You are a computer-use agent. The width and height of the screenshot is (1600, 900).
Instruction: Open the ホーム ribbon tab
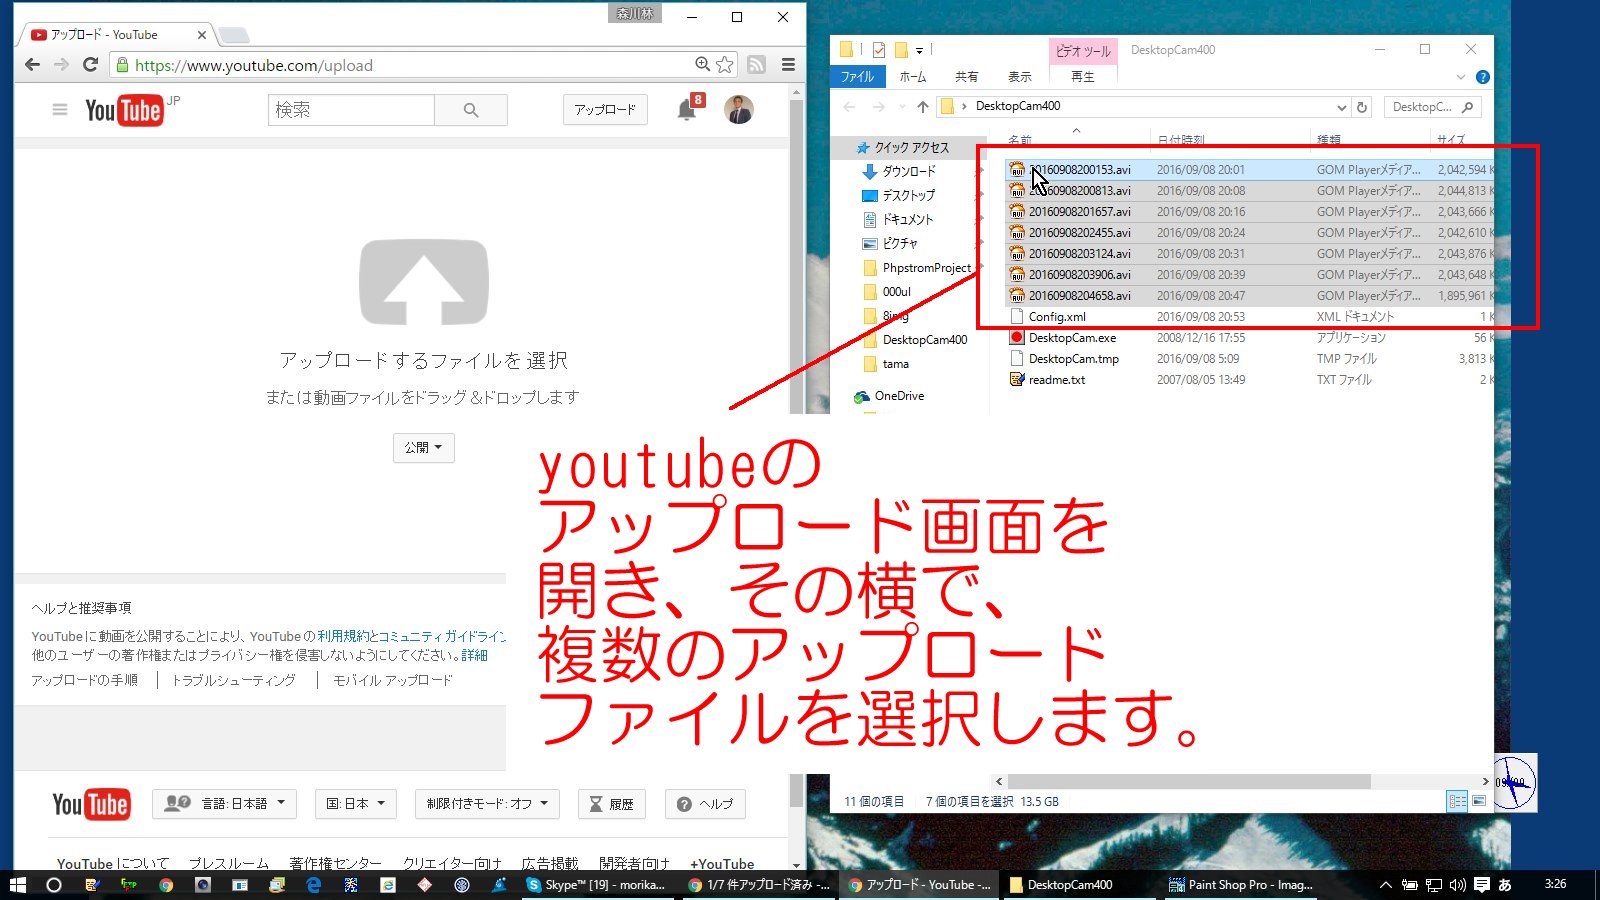[913, 77]
